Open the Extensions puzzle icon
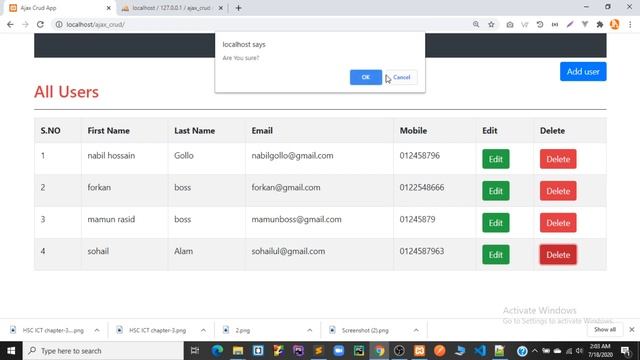640x360 pixels. click(600, 24)
